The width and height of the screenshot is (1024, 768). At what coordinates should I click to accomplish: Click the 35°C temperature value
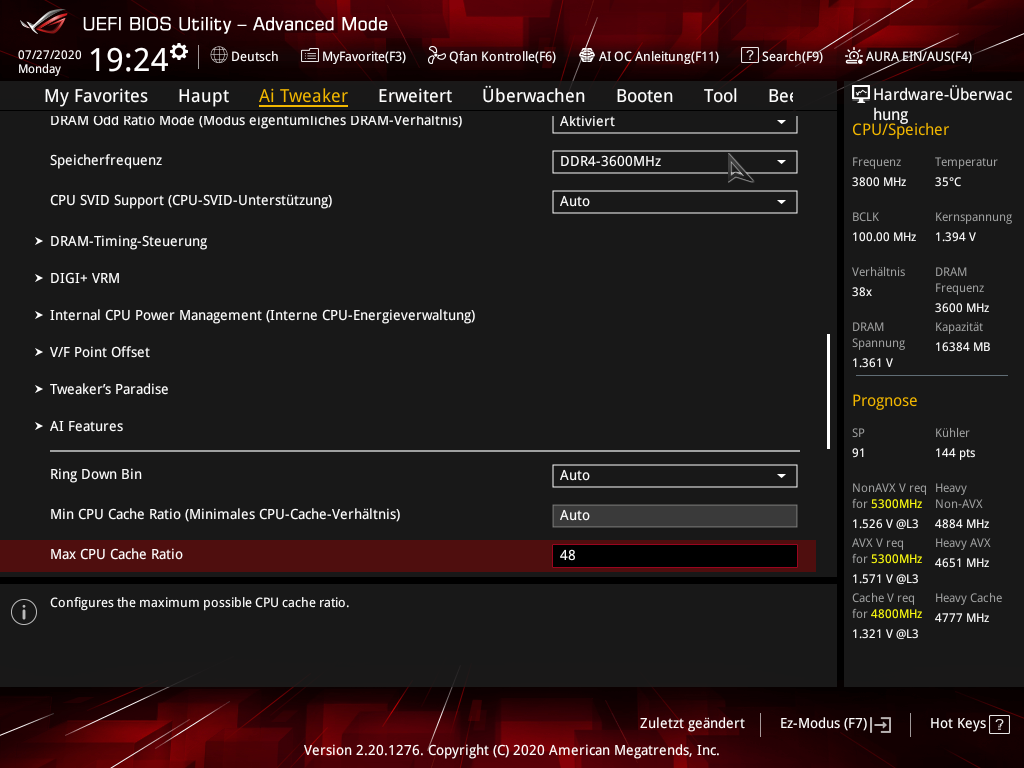(948, 182)
